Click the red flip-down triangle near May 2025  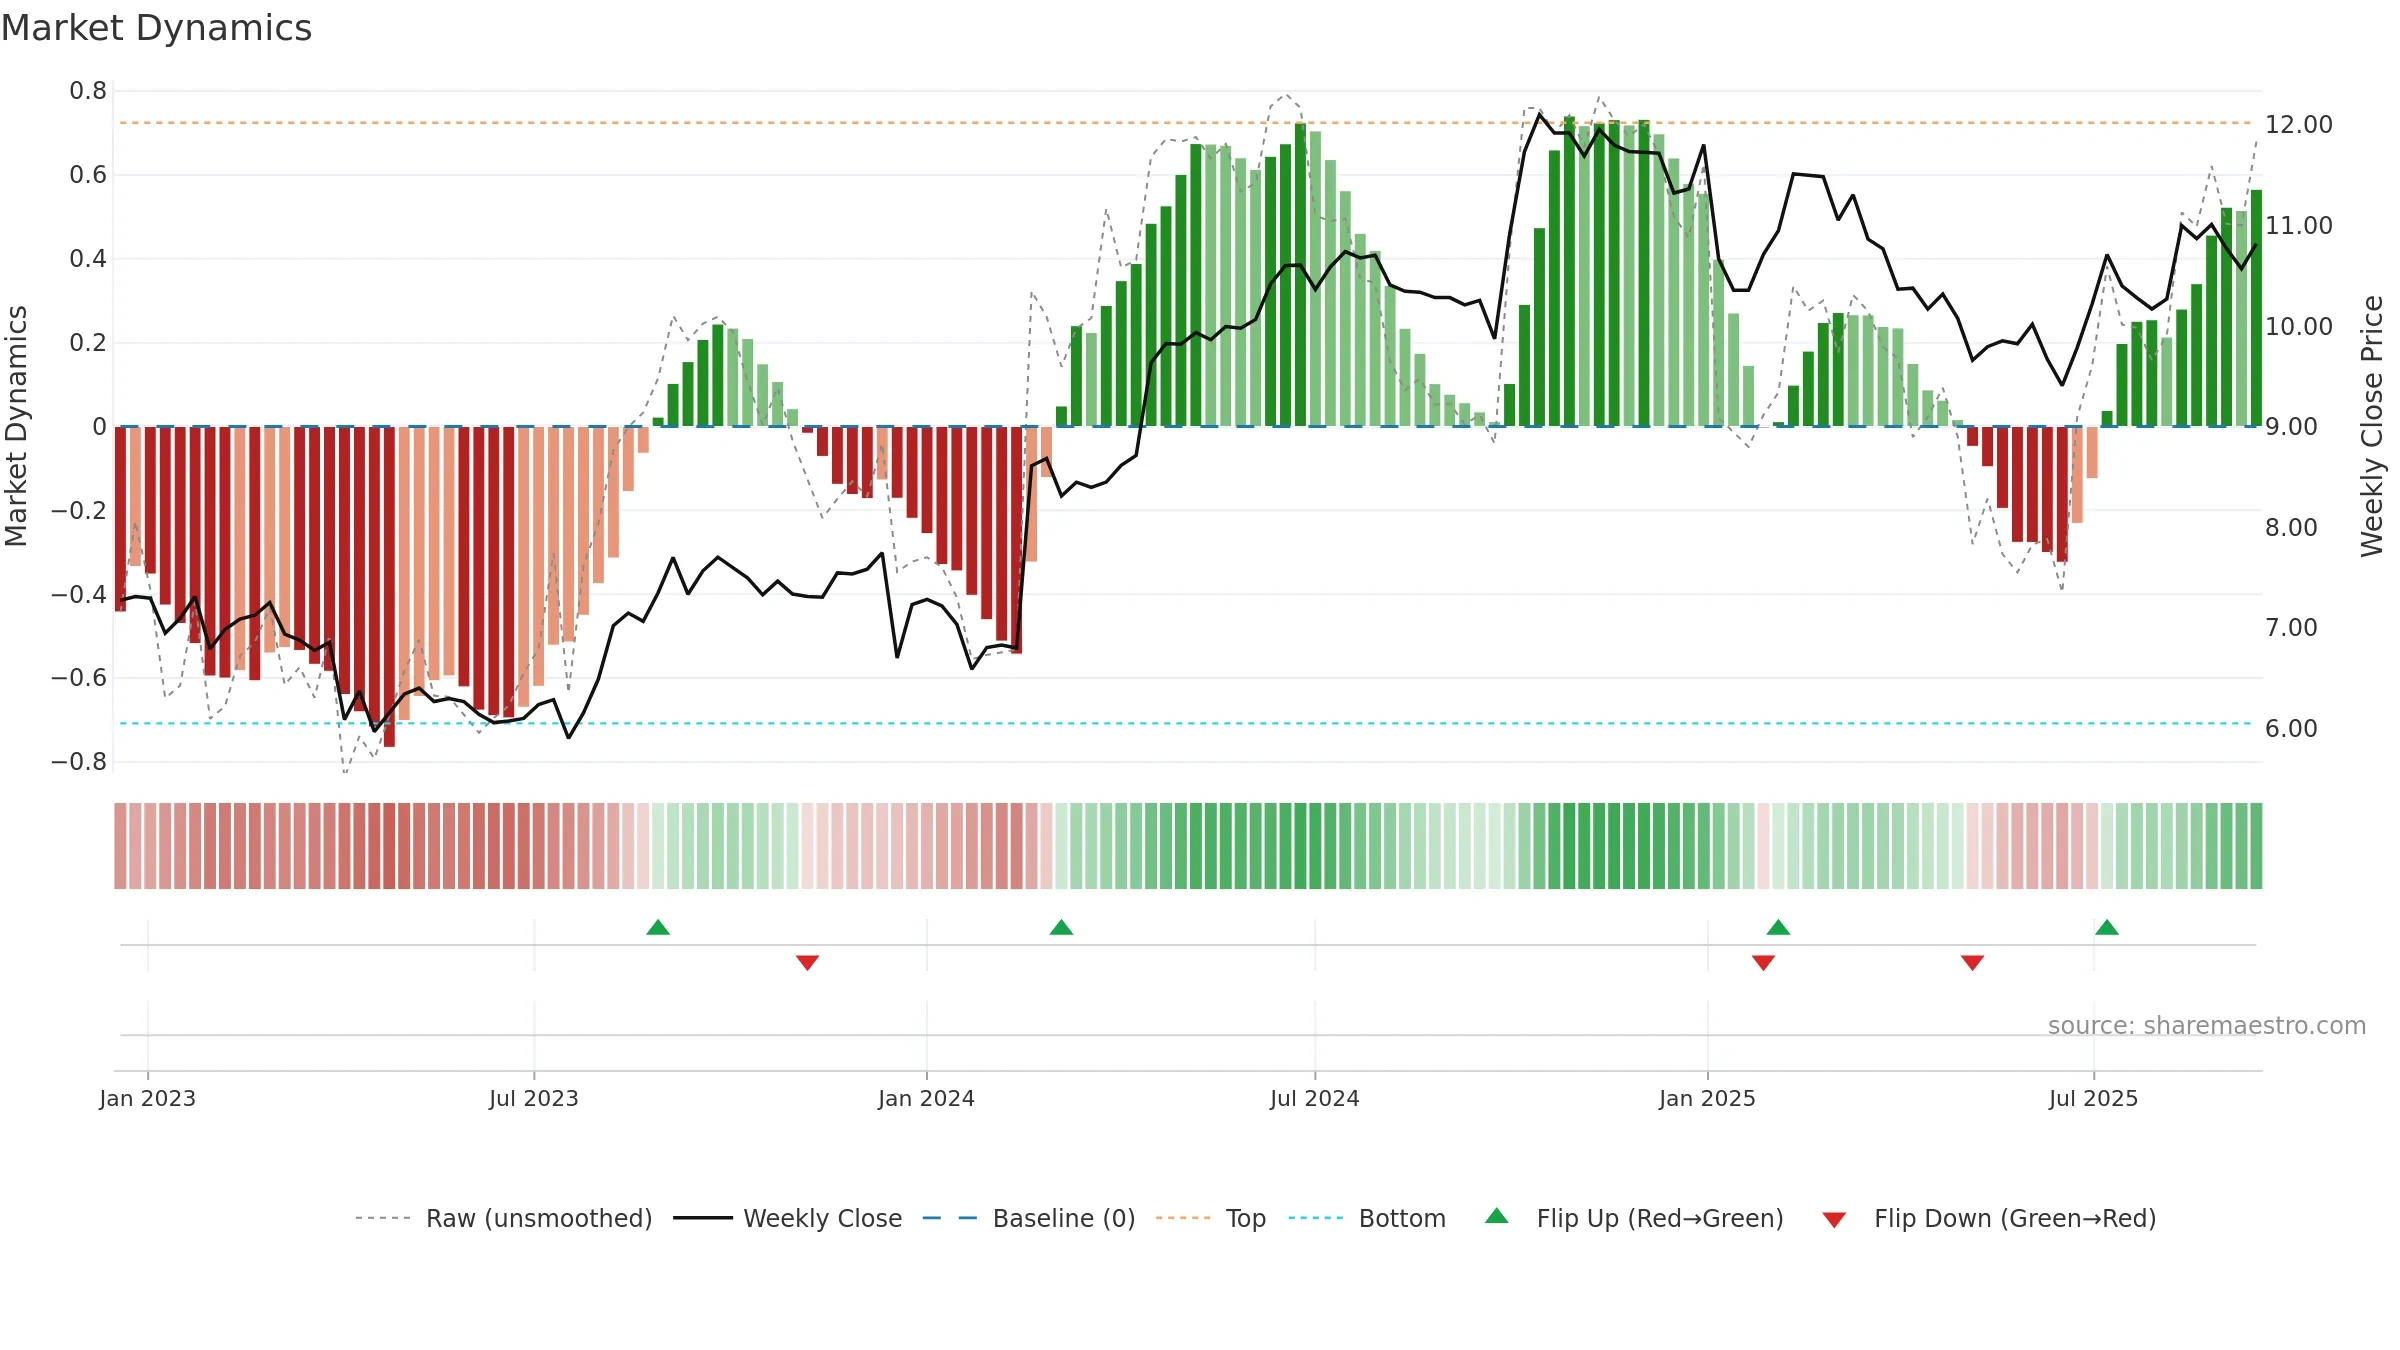tap(1972, 962)
